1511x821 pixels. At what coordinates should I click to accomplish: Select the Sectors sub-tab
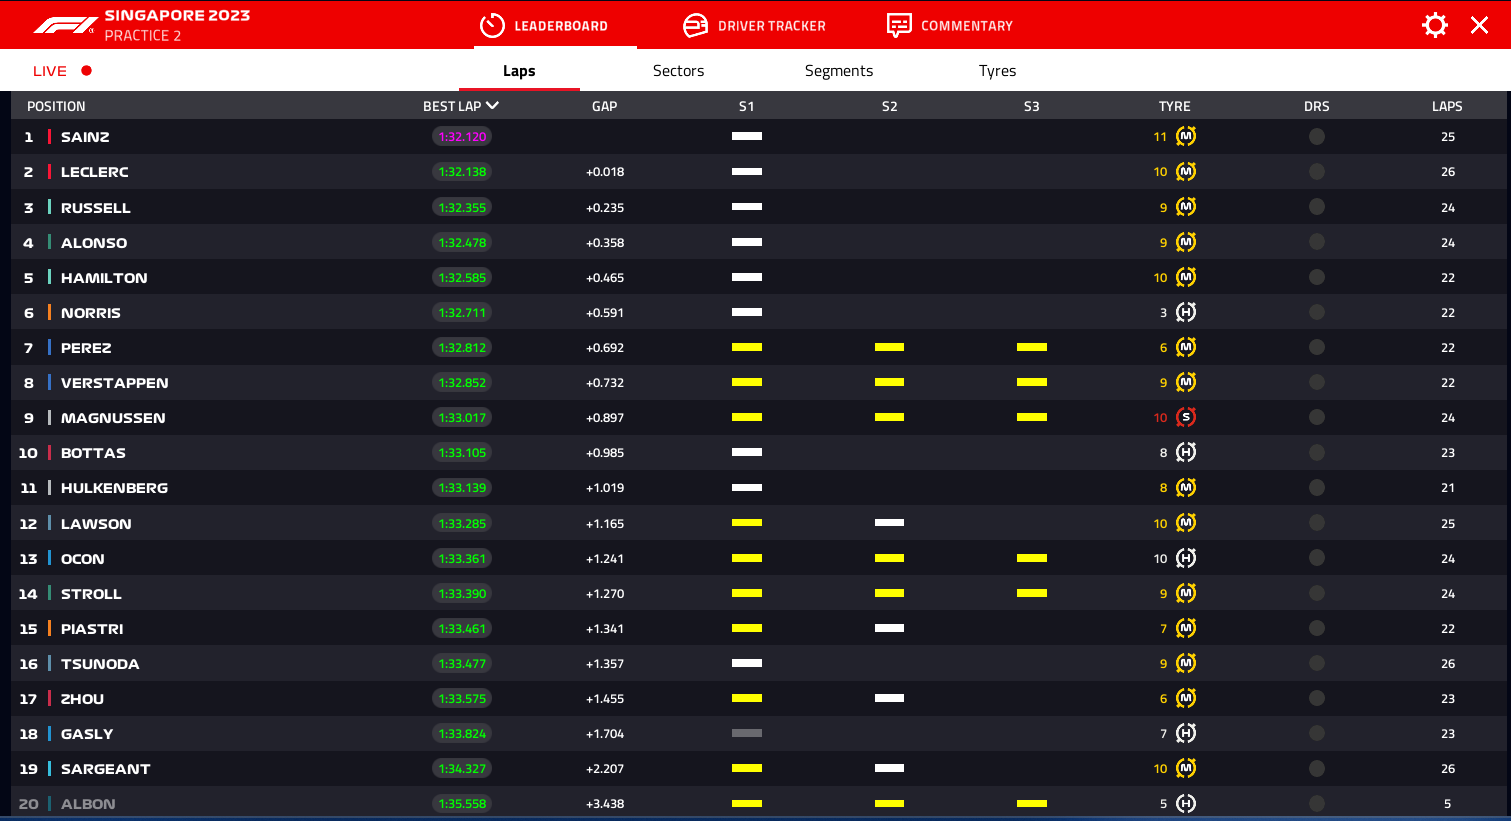coord(678,71)
